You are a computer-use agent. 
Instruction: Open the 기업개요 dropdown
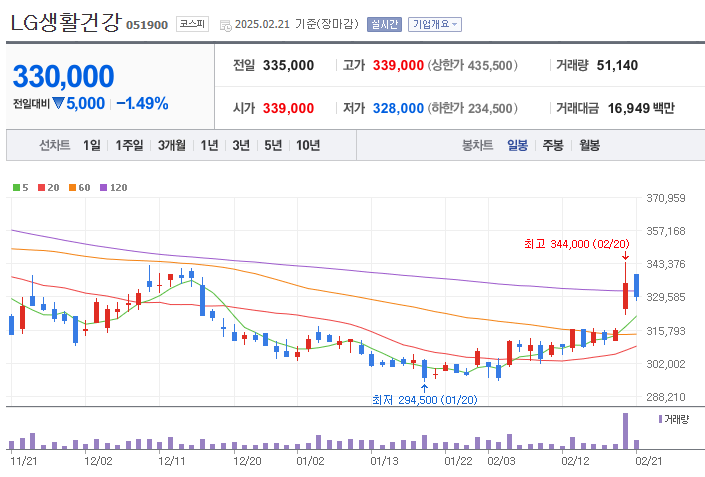434,24
